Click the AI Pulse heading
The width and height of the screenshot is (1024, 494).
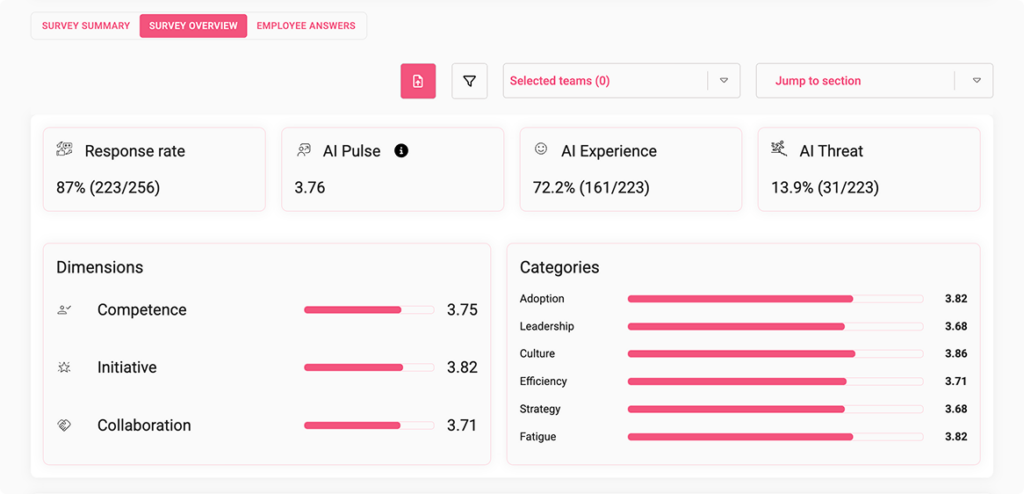[x=351, y=151]
